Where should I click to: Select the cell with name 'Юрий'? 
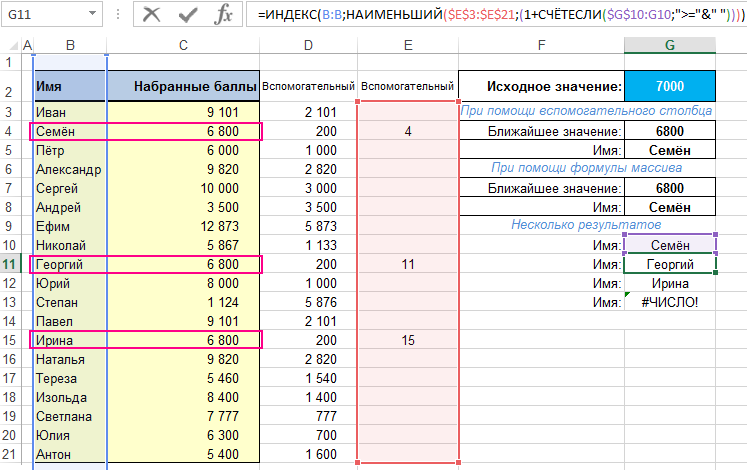[x=70, y=283]
